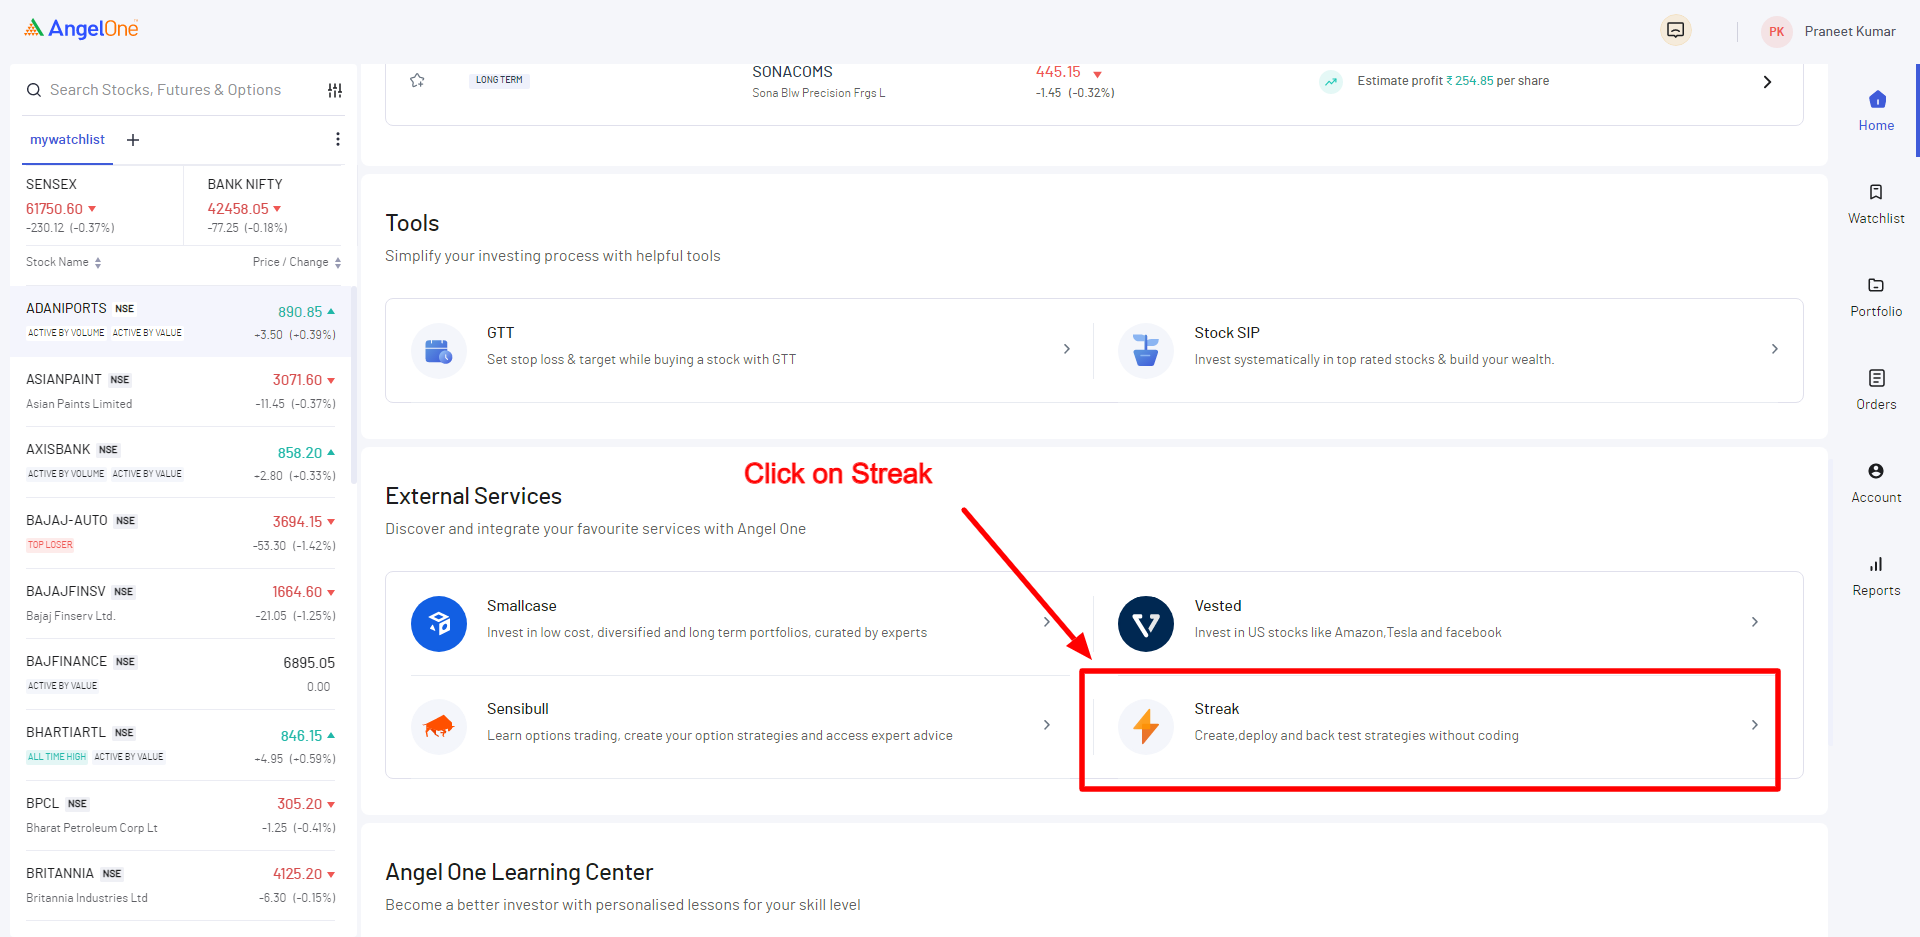This screenshot has width=1920, height=937.
Task: Add a new watchlist with plus icon
Action: [x=133, y=140]
